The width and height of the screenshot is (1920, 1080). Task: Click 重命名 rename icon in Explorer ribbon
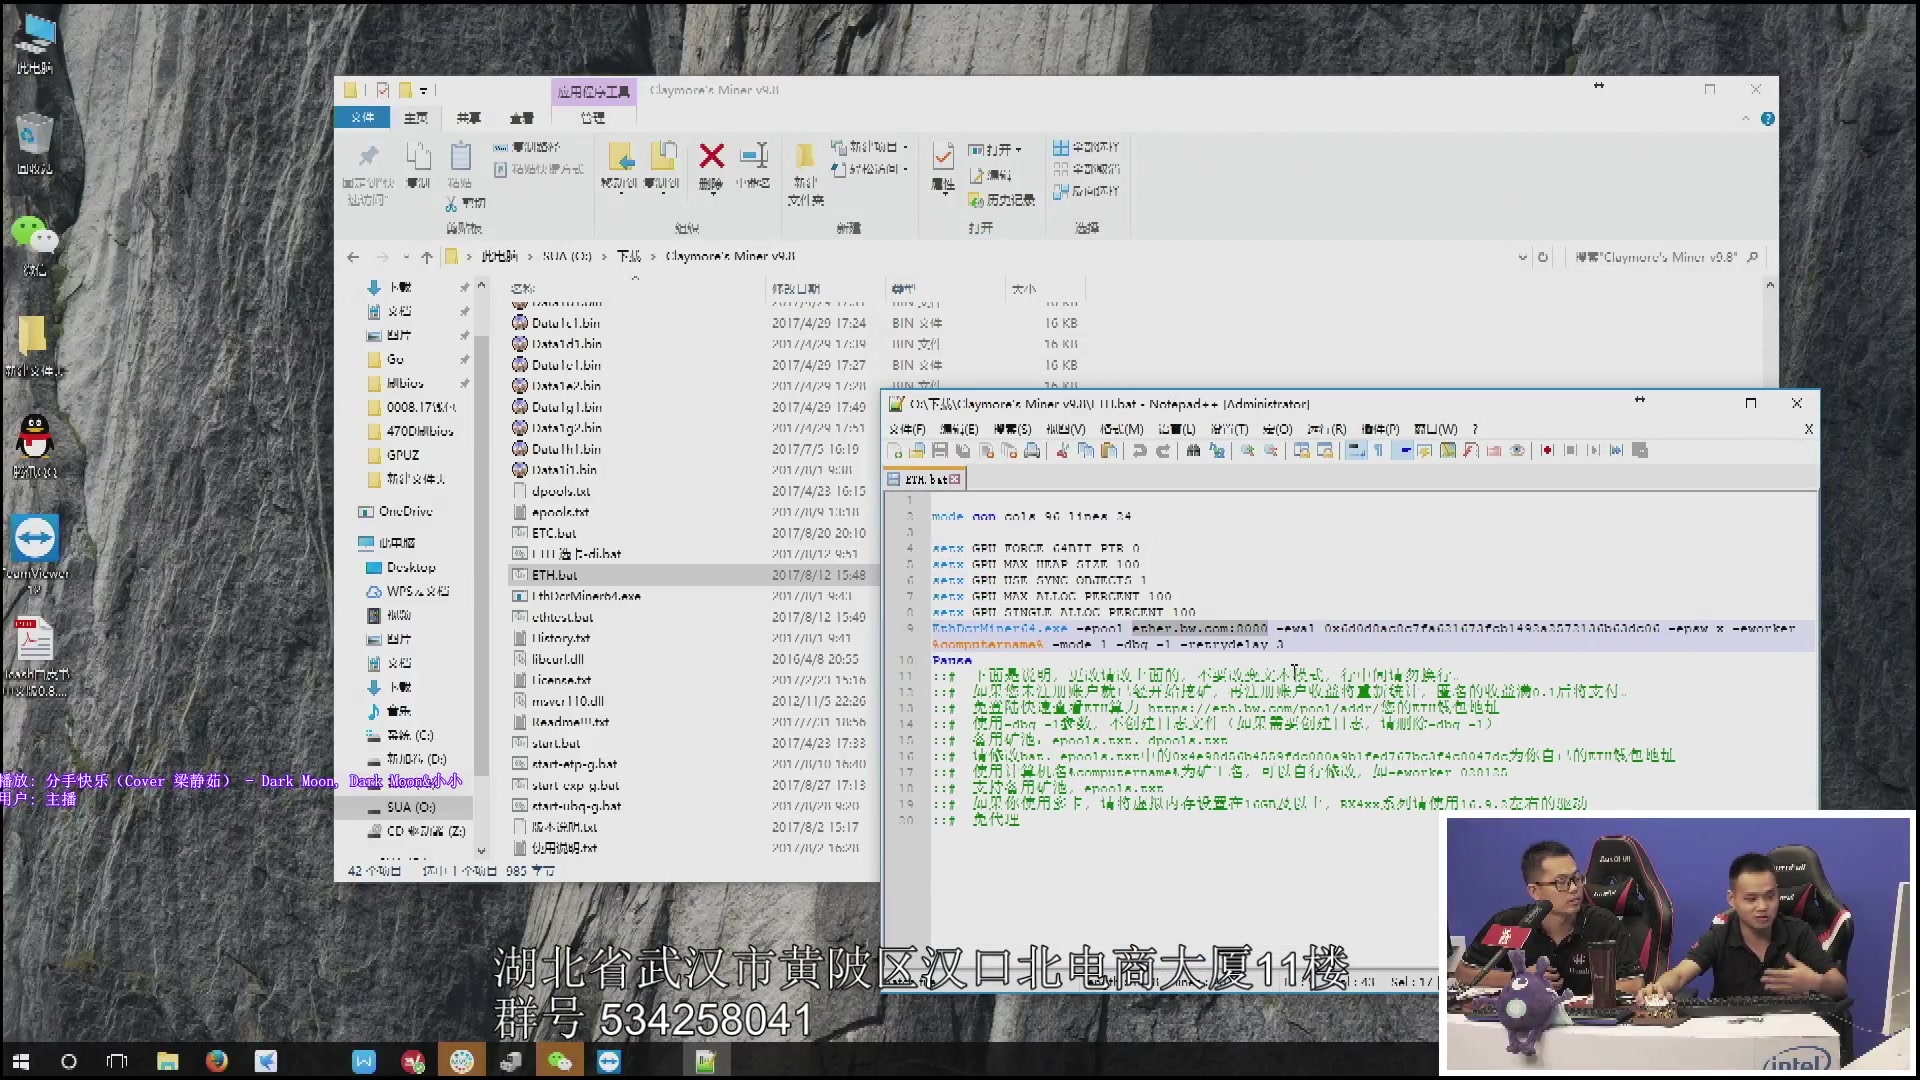(753, 156)
